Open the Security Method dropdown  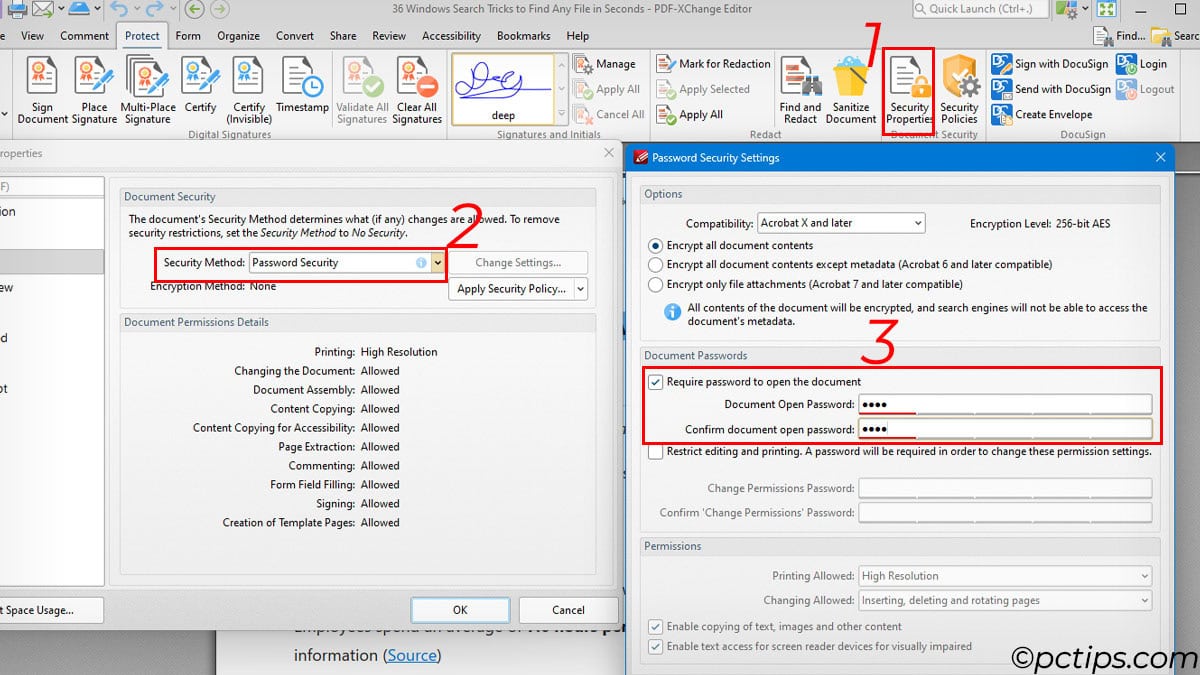pyautogui.click(x=347, y=263)
